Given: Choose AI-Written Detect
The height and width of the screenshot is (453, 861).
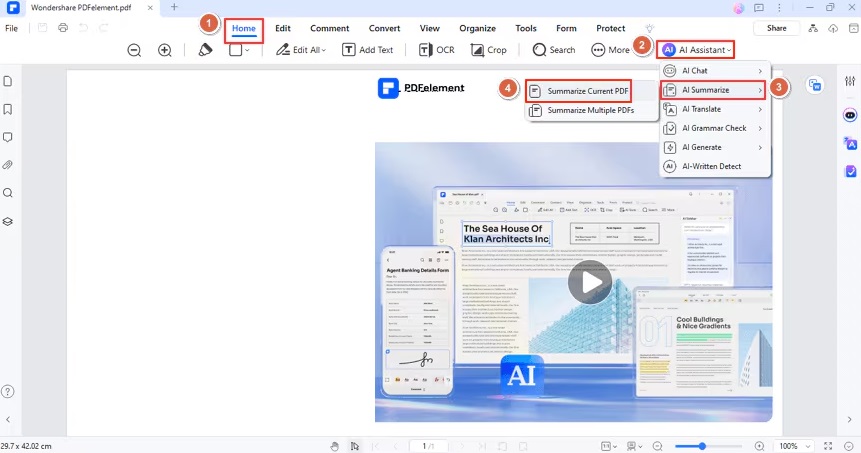Looking at the screenshot, I should [715, 166].
